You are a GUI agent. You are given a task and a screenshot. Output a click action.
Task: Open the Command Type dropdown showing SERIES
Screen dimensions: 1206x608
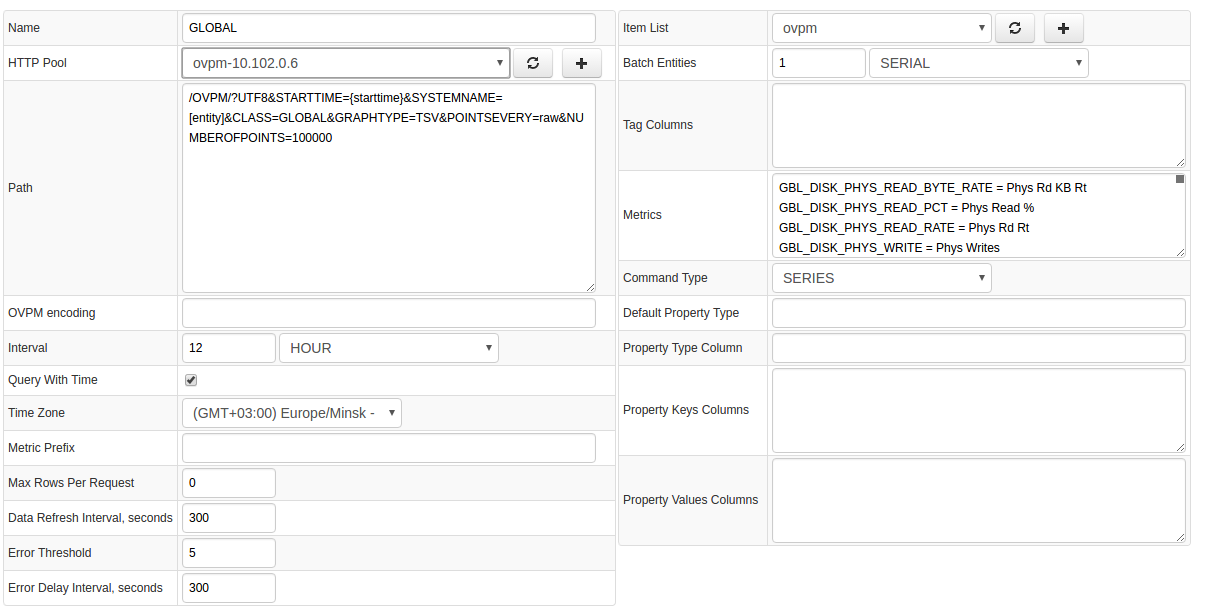[x=881, y=278]
